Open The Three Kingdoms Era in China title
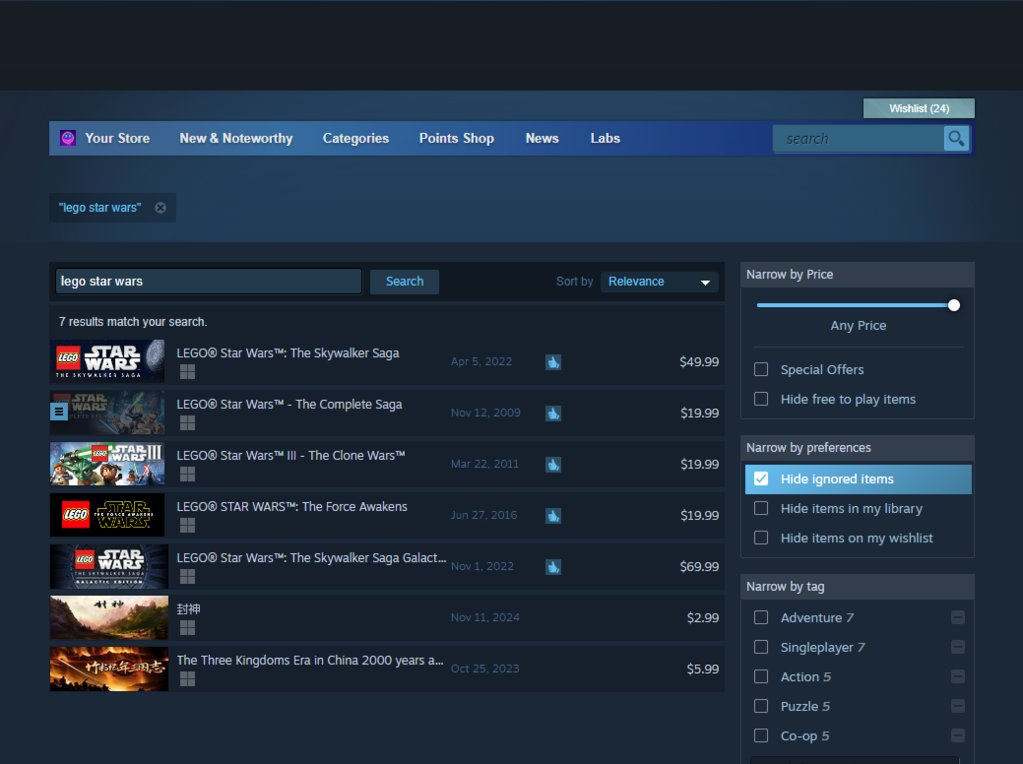The height and width of the screenshot is (764, 1023). click(310, 660)
